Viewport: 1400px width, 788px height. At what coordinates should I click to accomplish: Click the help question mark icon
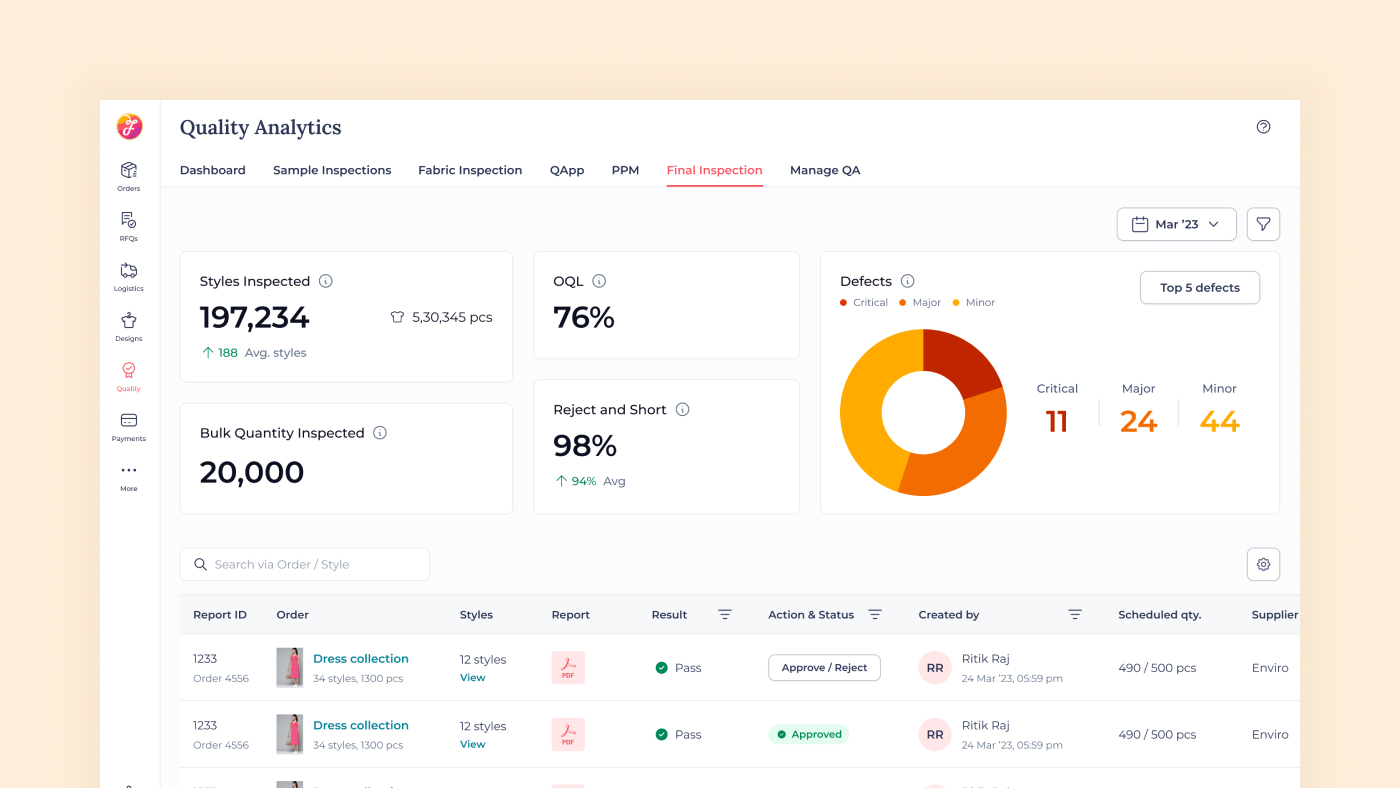tap(1263, 127)
